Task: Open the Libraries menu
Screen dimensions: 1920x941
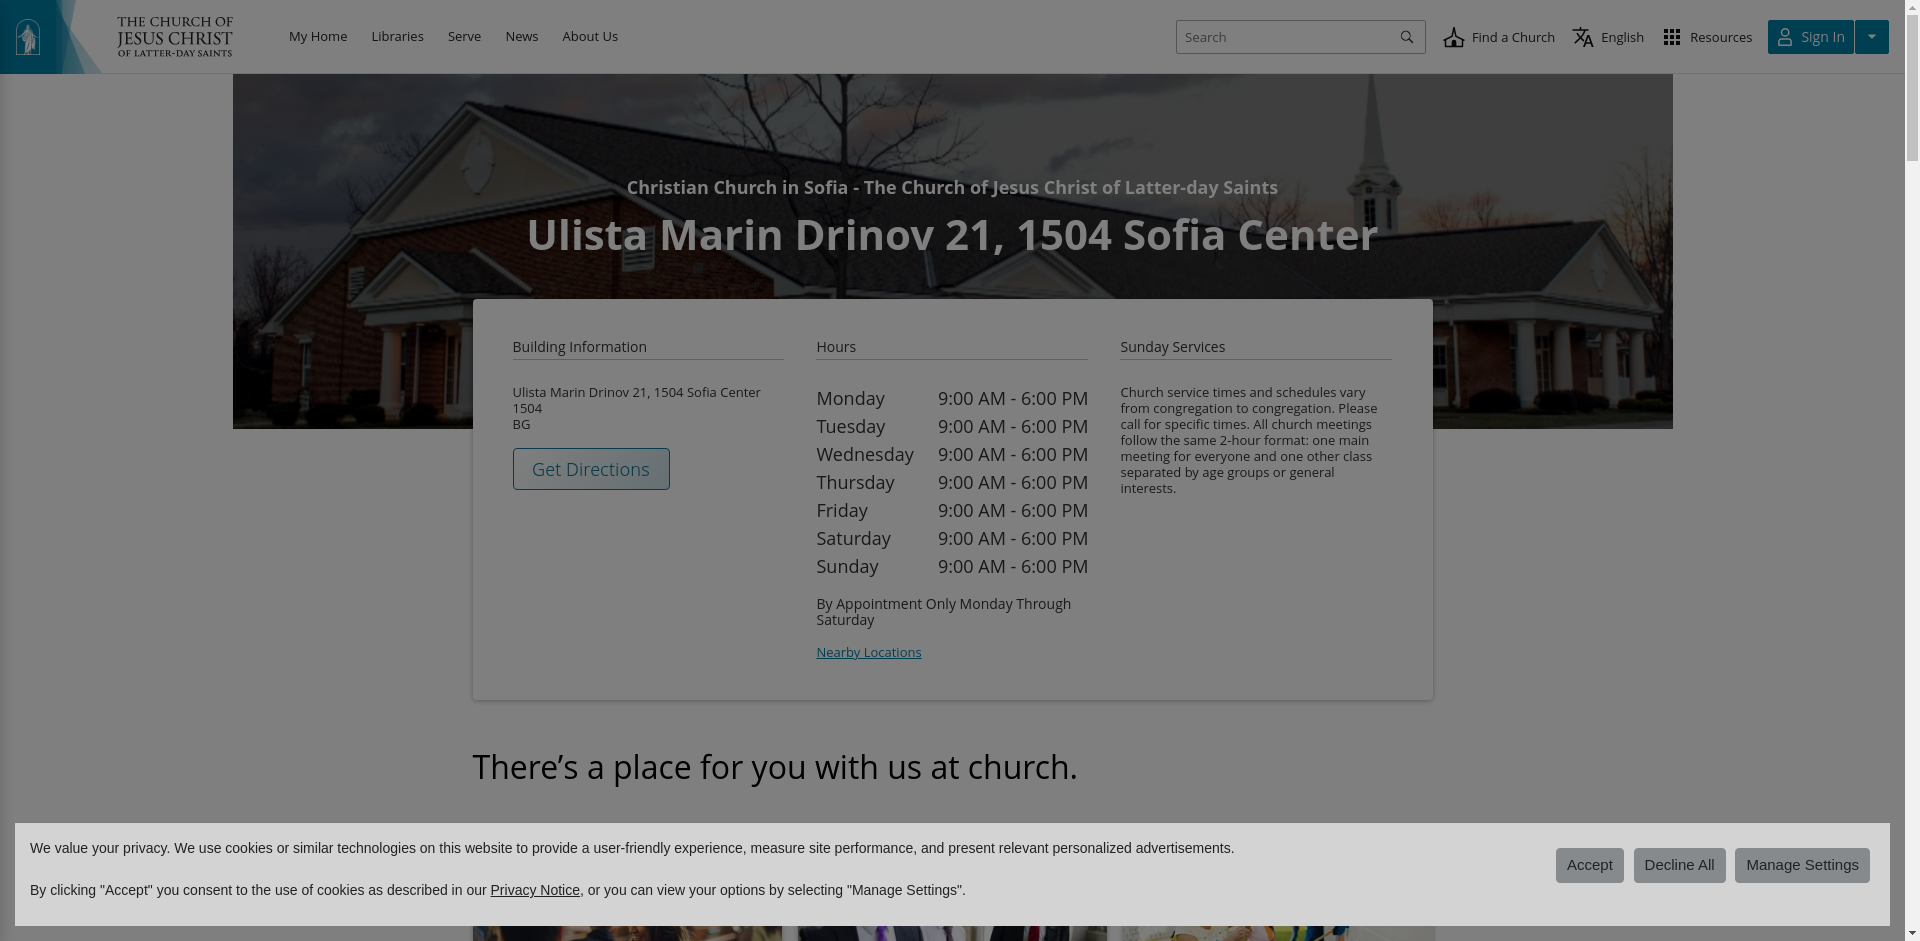Action: [397, 37]
